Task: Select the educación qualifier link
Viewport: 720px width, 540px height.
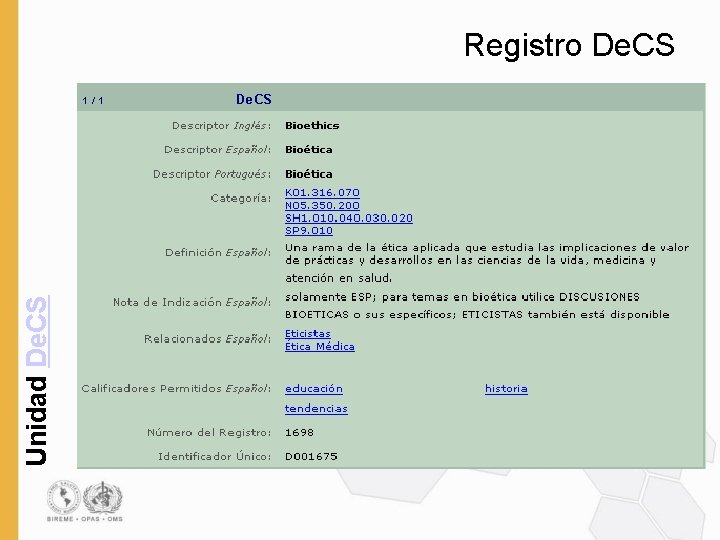Action: [314, 388]
